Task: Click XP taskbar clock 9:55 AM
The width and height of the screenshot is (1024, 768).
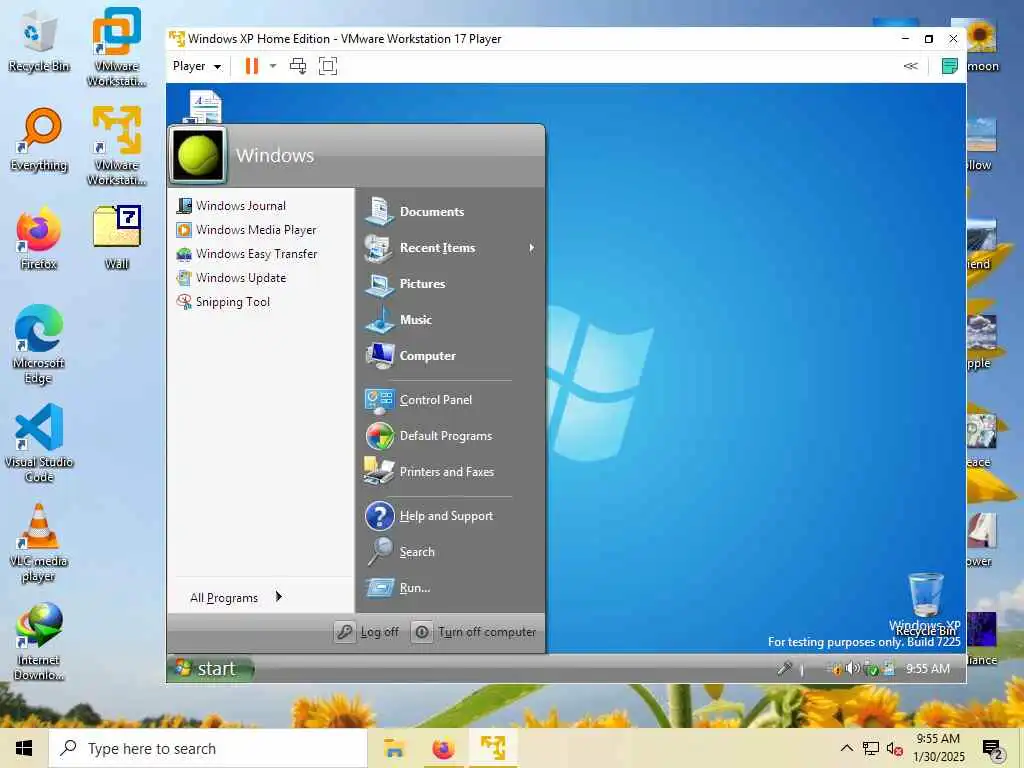Action: [x=927, y=669]
